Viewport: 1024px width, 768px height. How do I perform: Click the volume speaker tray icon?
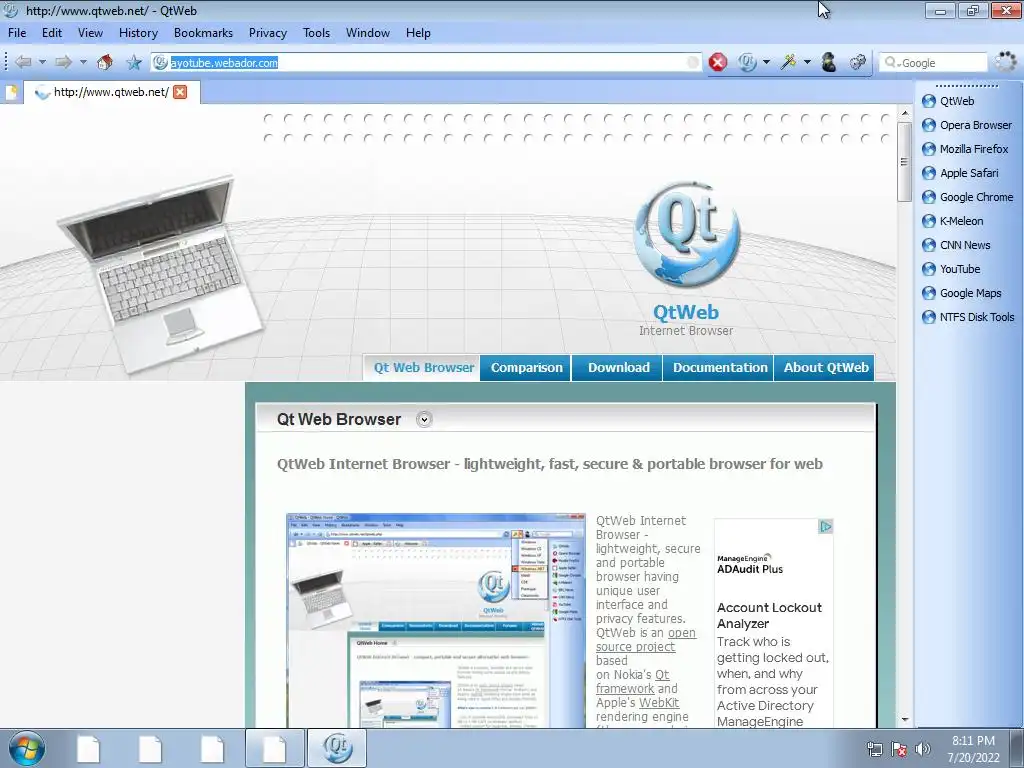[923, 749]
